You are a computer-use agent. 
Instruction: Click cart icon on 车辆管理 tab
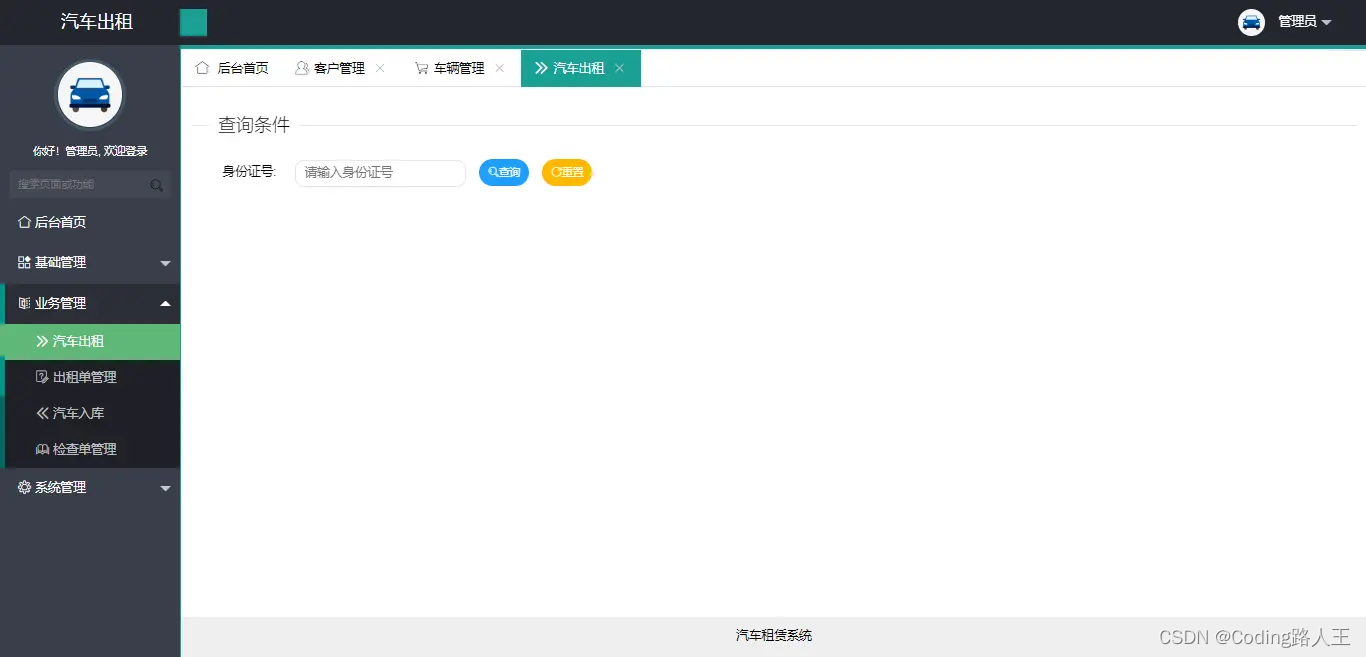[x=422, y=68]
